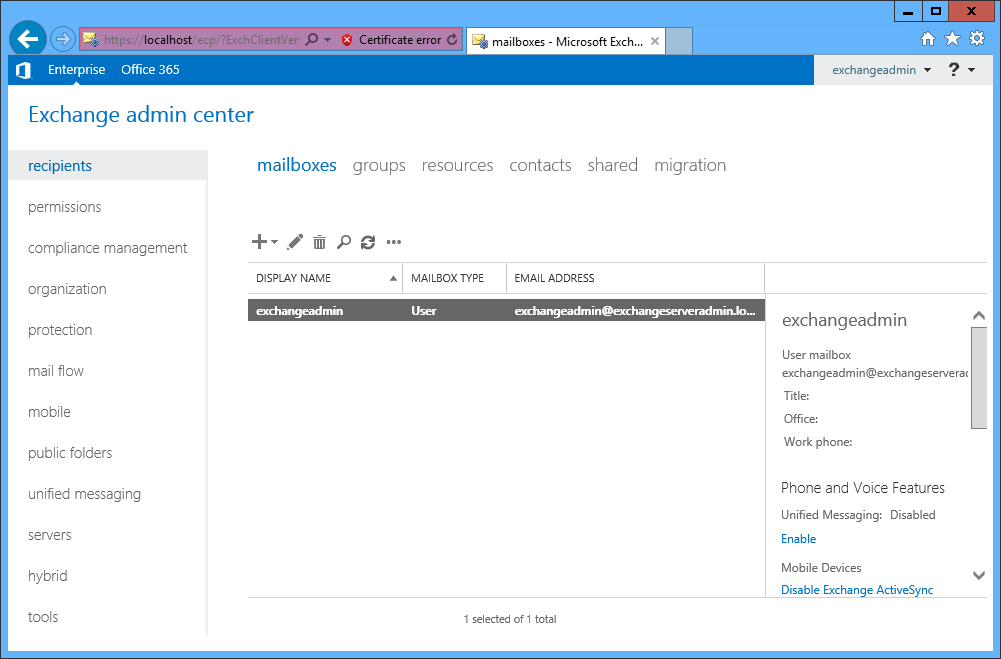Switch to the contacts tab
This screenshot has height=659, width=1001.
click(540, 165)
